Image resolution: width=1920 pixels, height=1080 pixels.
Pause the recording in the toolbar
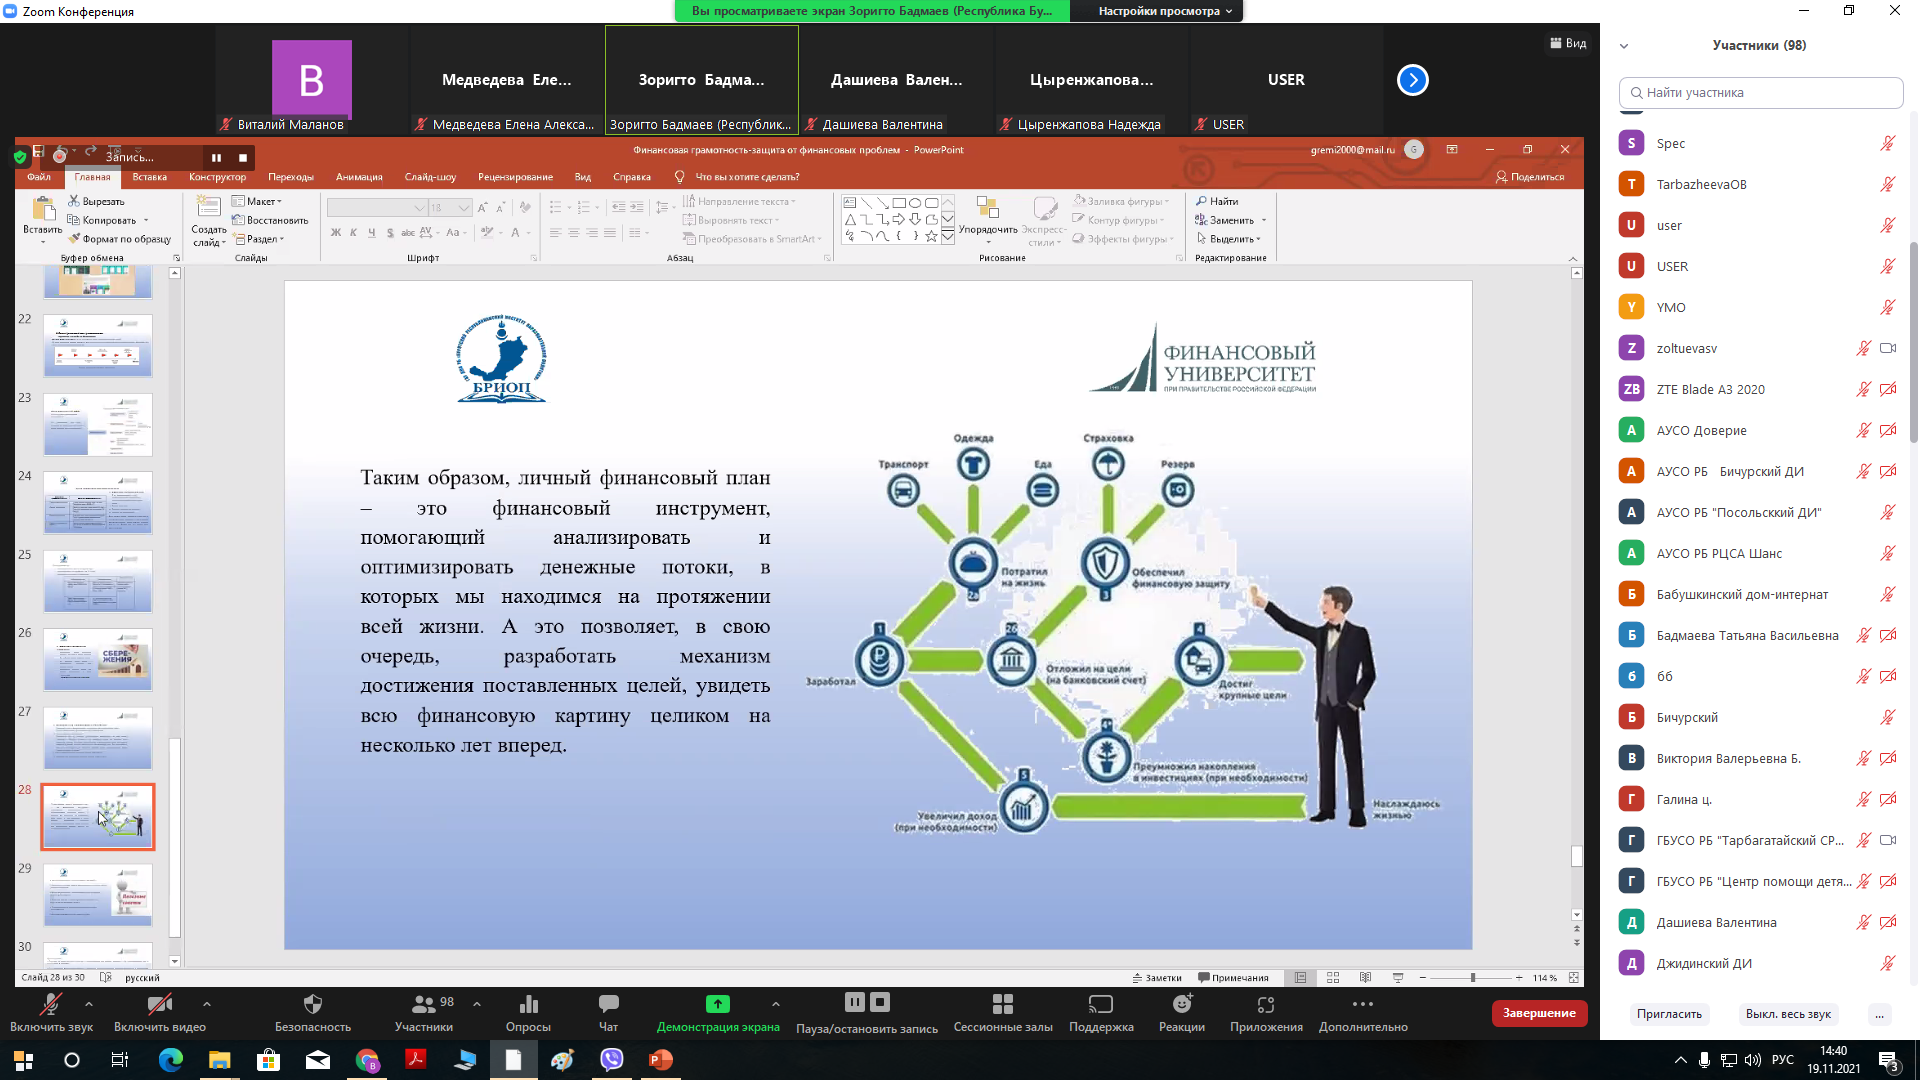854,1002
